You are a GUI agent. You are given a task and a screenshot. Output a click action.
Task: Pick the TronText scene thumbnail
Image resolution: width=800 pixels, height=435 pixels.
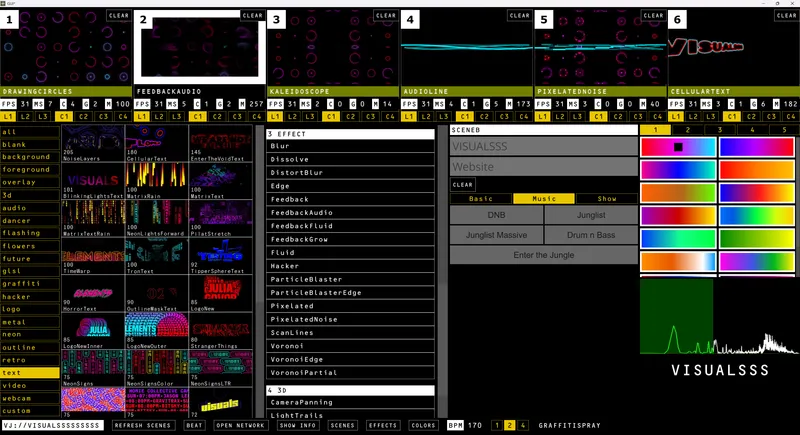pos(154,255)
